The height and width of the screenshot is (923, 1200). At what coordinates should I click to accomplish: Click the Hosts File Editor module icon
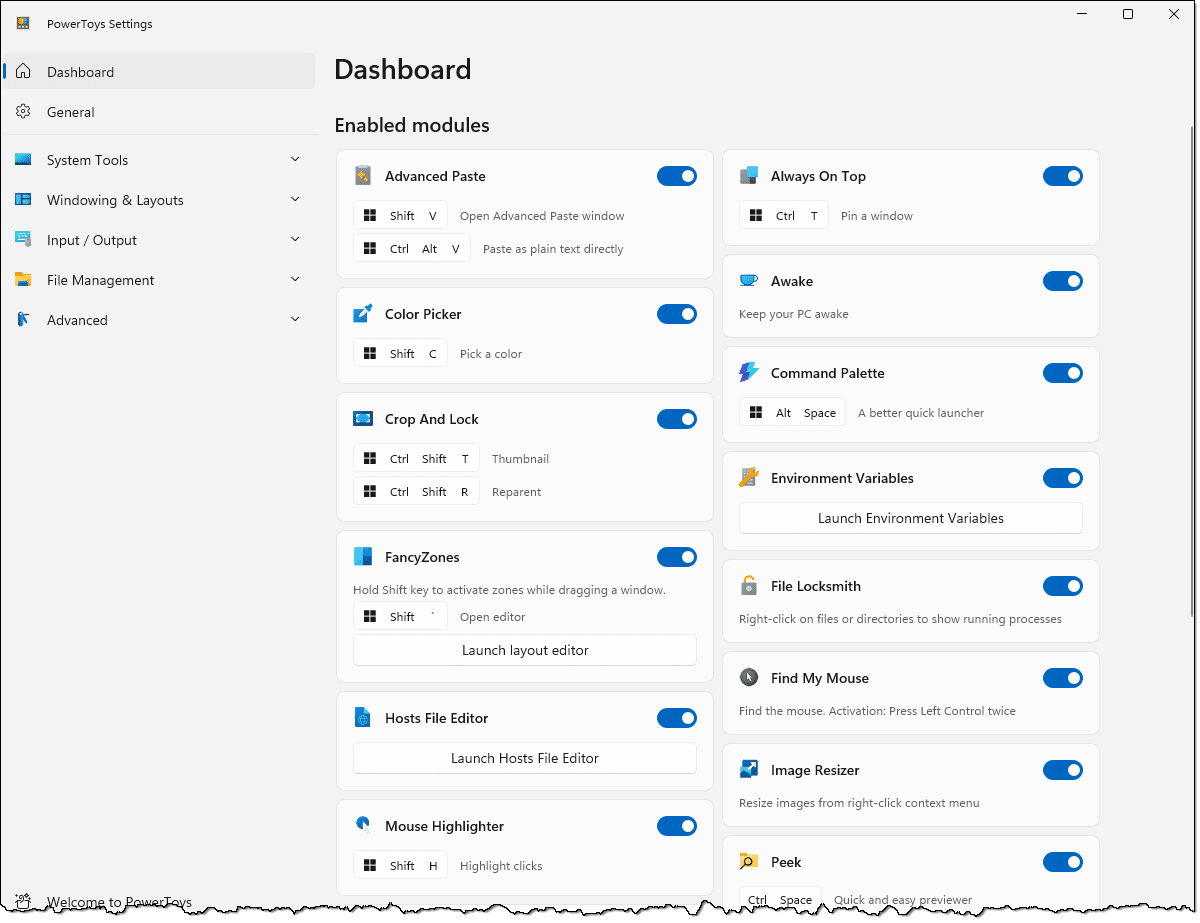pyautogui.click(x=363, y=718)
